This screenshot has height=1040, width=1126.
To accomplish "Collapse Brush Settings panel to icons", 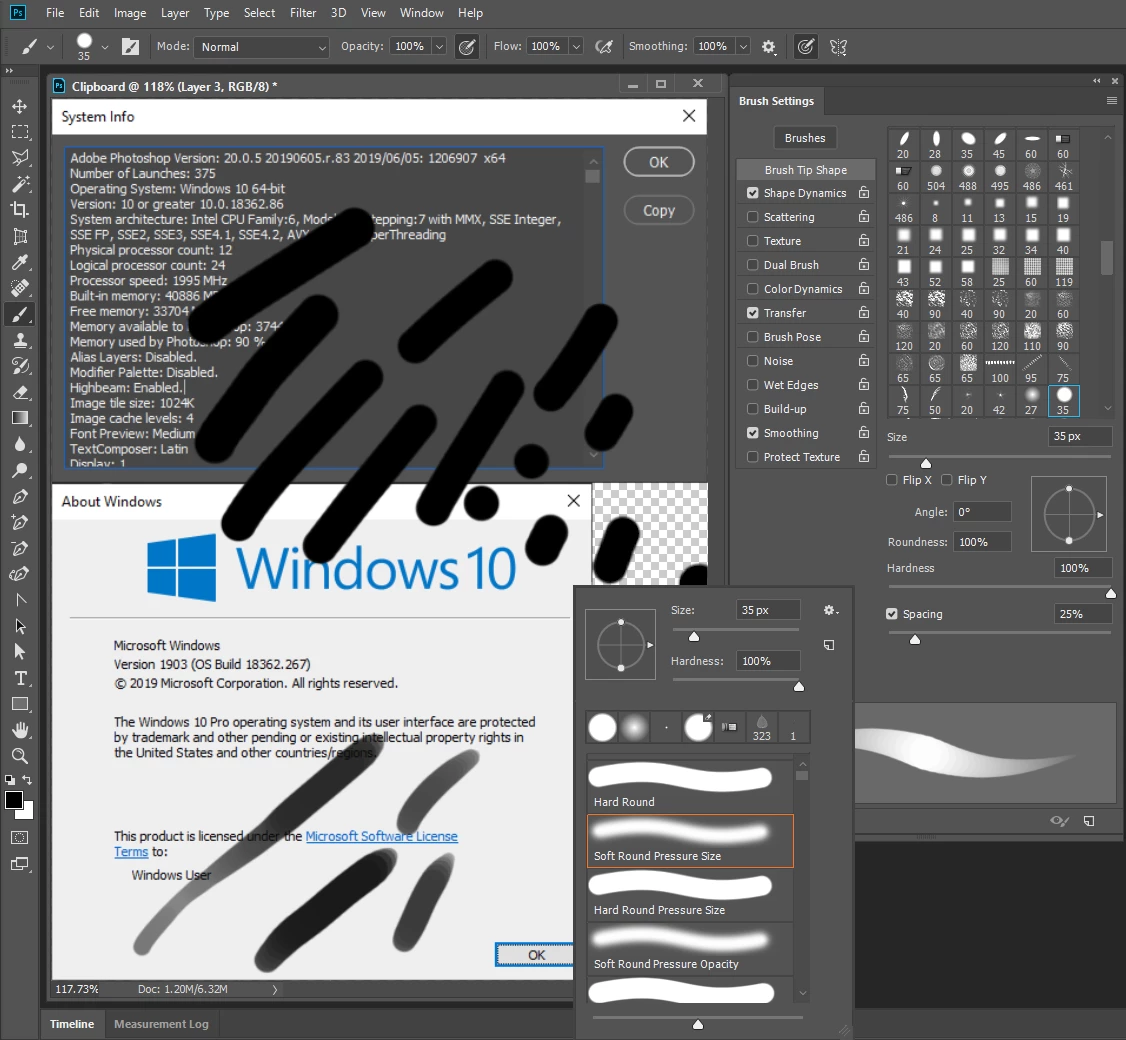I will pyautogui.click(x=1097, y=81).
